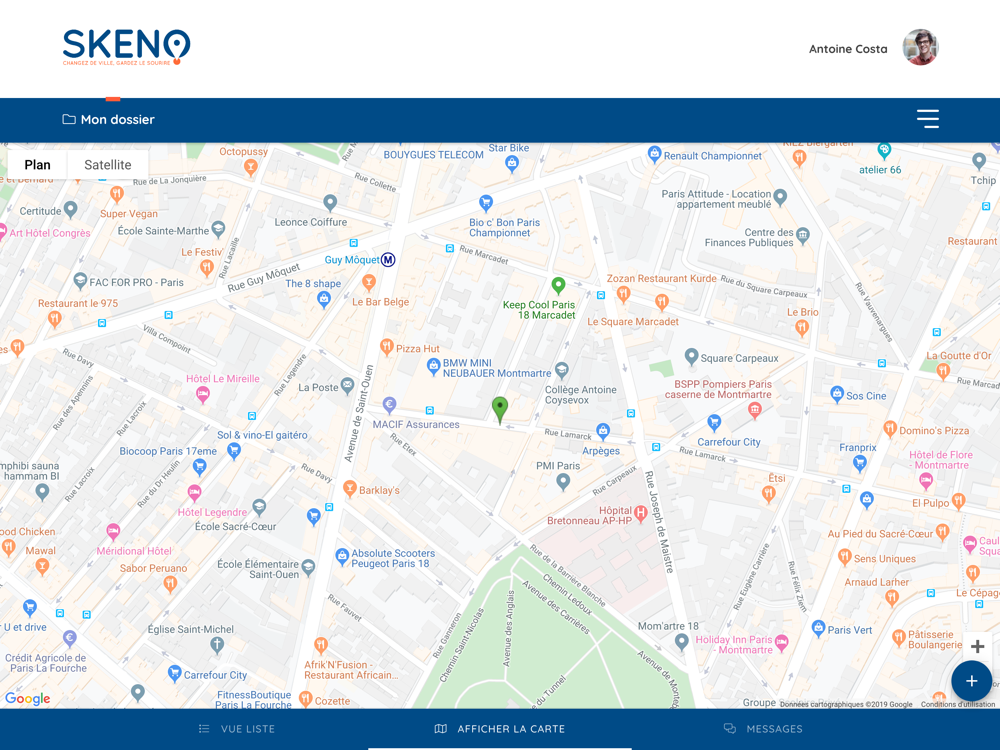The image size is (1000, 750).
Task: Click Leonce Coiffure location marker
Action: pos(330,202)
